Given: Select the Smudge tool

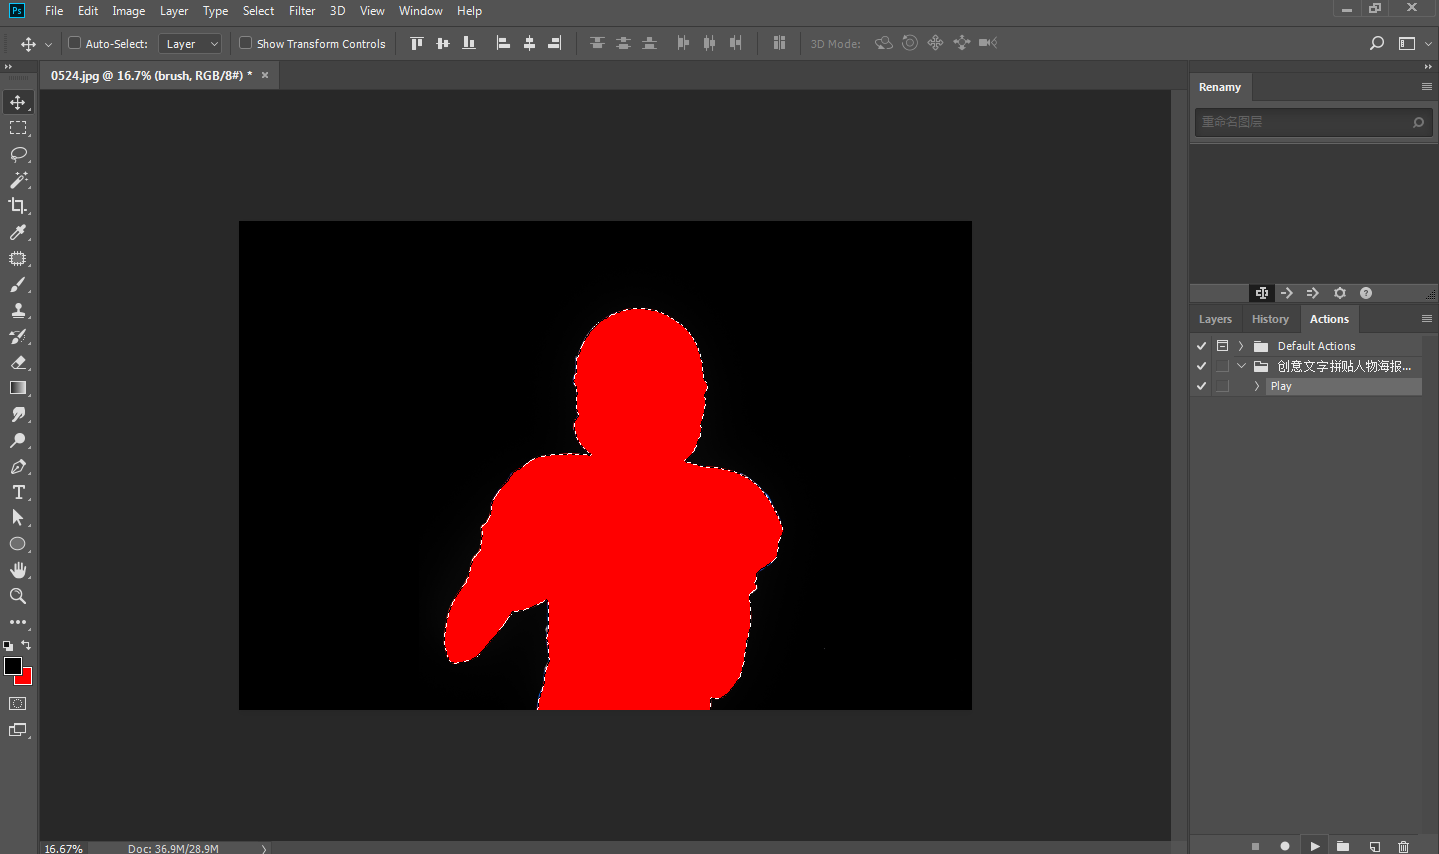Looking at the screenshot, I should 18,414.
